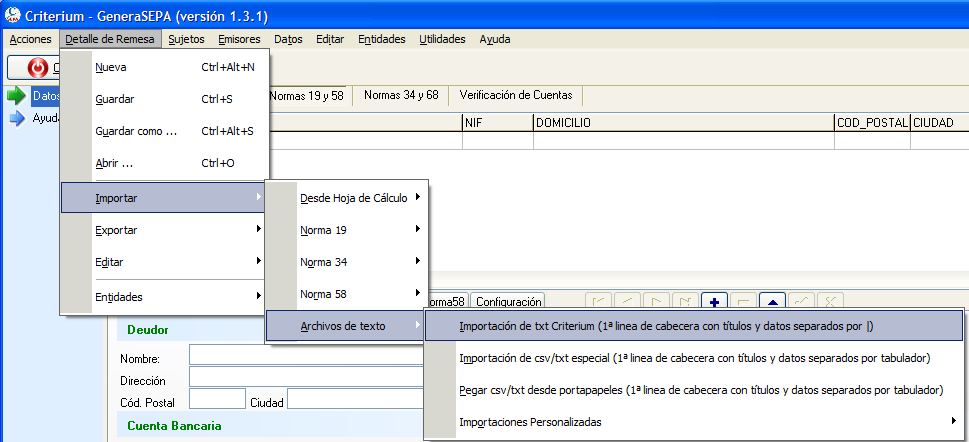Switch to Verificación de Cuentas tab
Viewport: 969px width, 442px height.
coord(516,95)
